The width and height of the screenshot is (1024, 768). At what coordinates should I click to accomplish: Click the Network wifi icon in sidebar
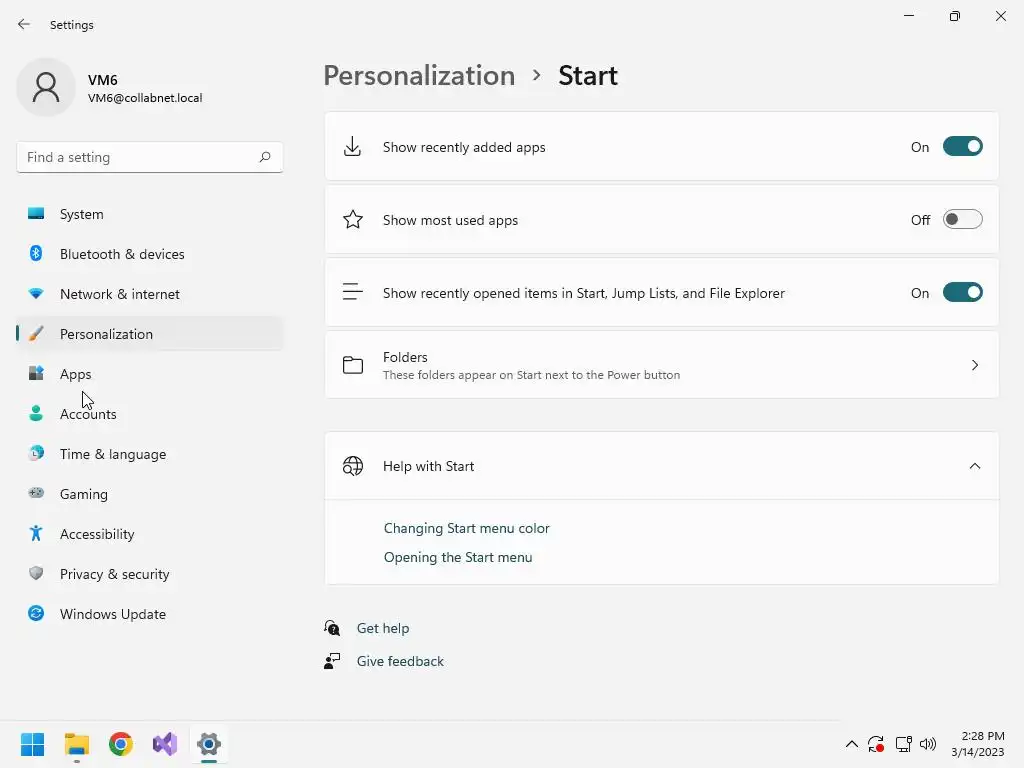[36, 293]
